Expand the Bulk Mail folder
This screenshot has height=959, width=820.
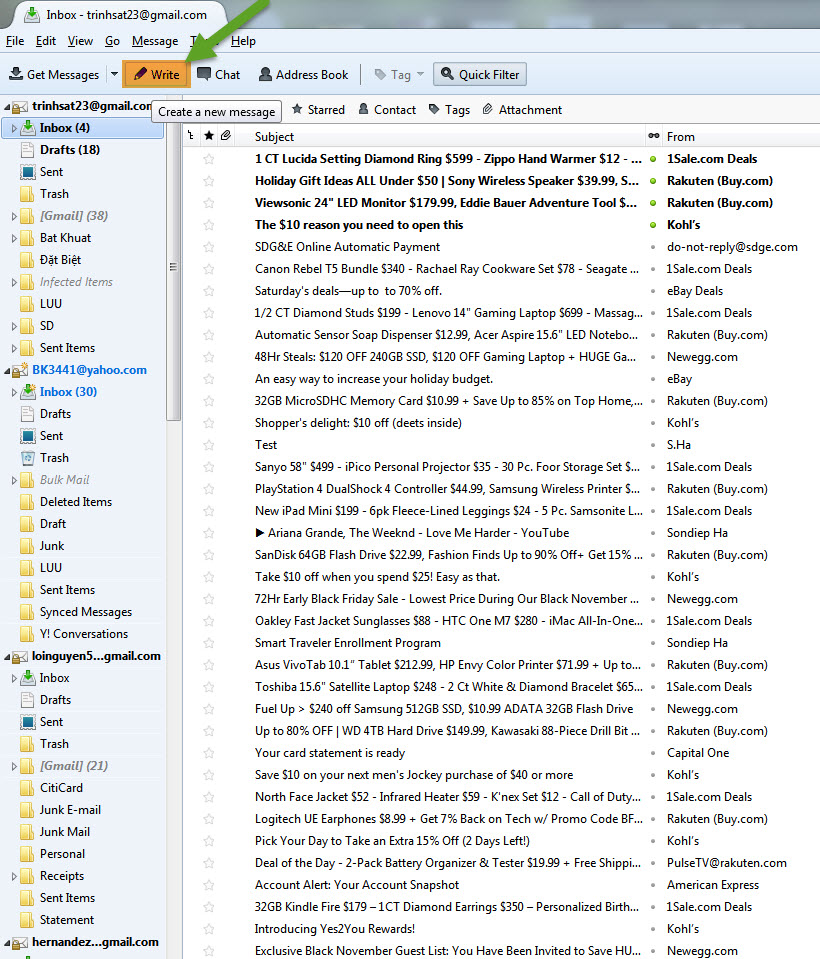tap(13, 480)
